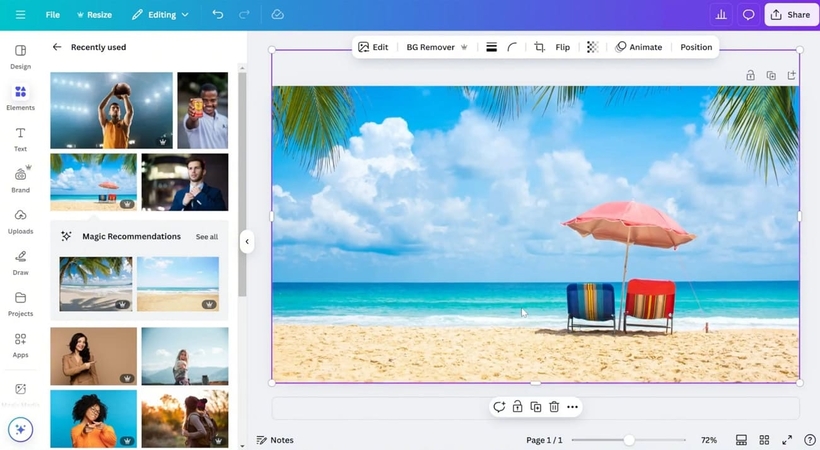
Task: Open the comments speech bubble icon
Action: coord(748,15)
